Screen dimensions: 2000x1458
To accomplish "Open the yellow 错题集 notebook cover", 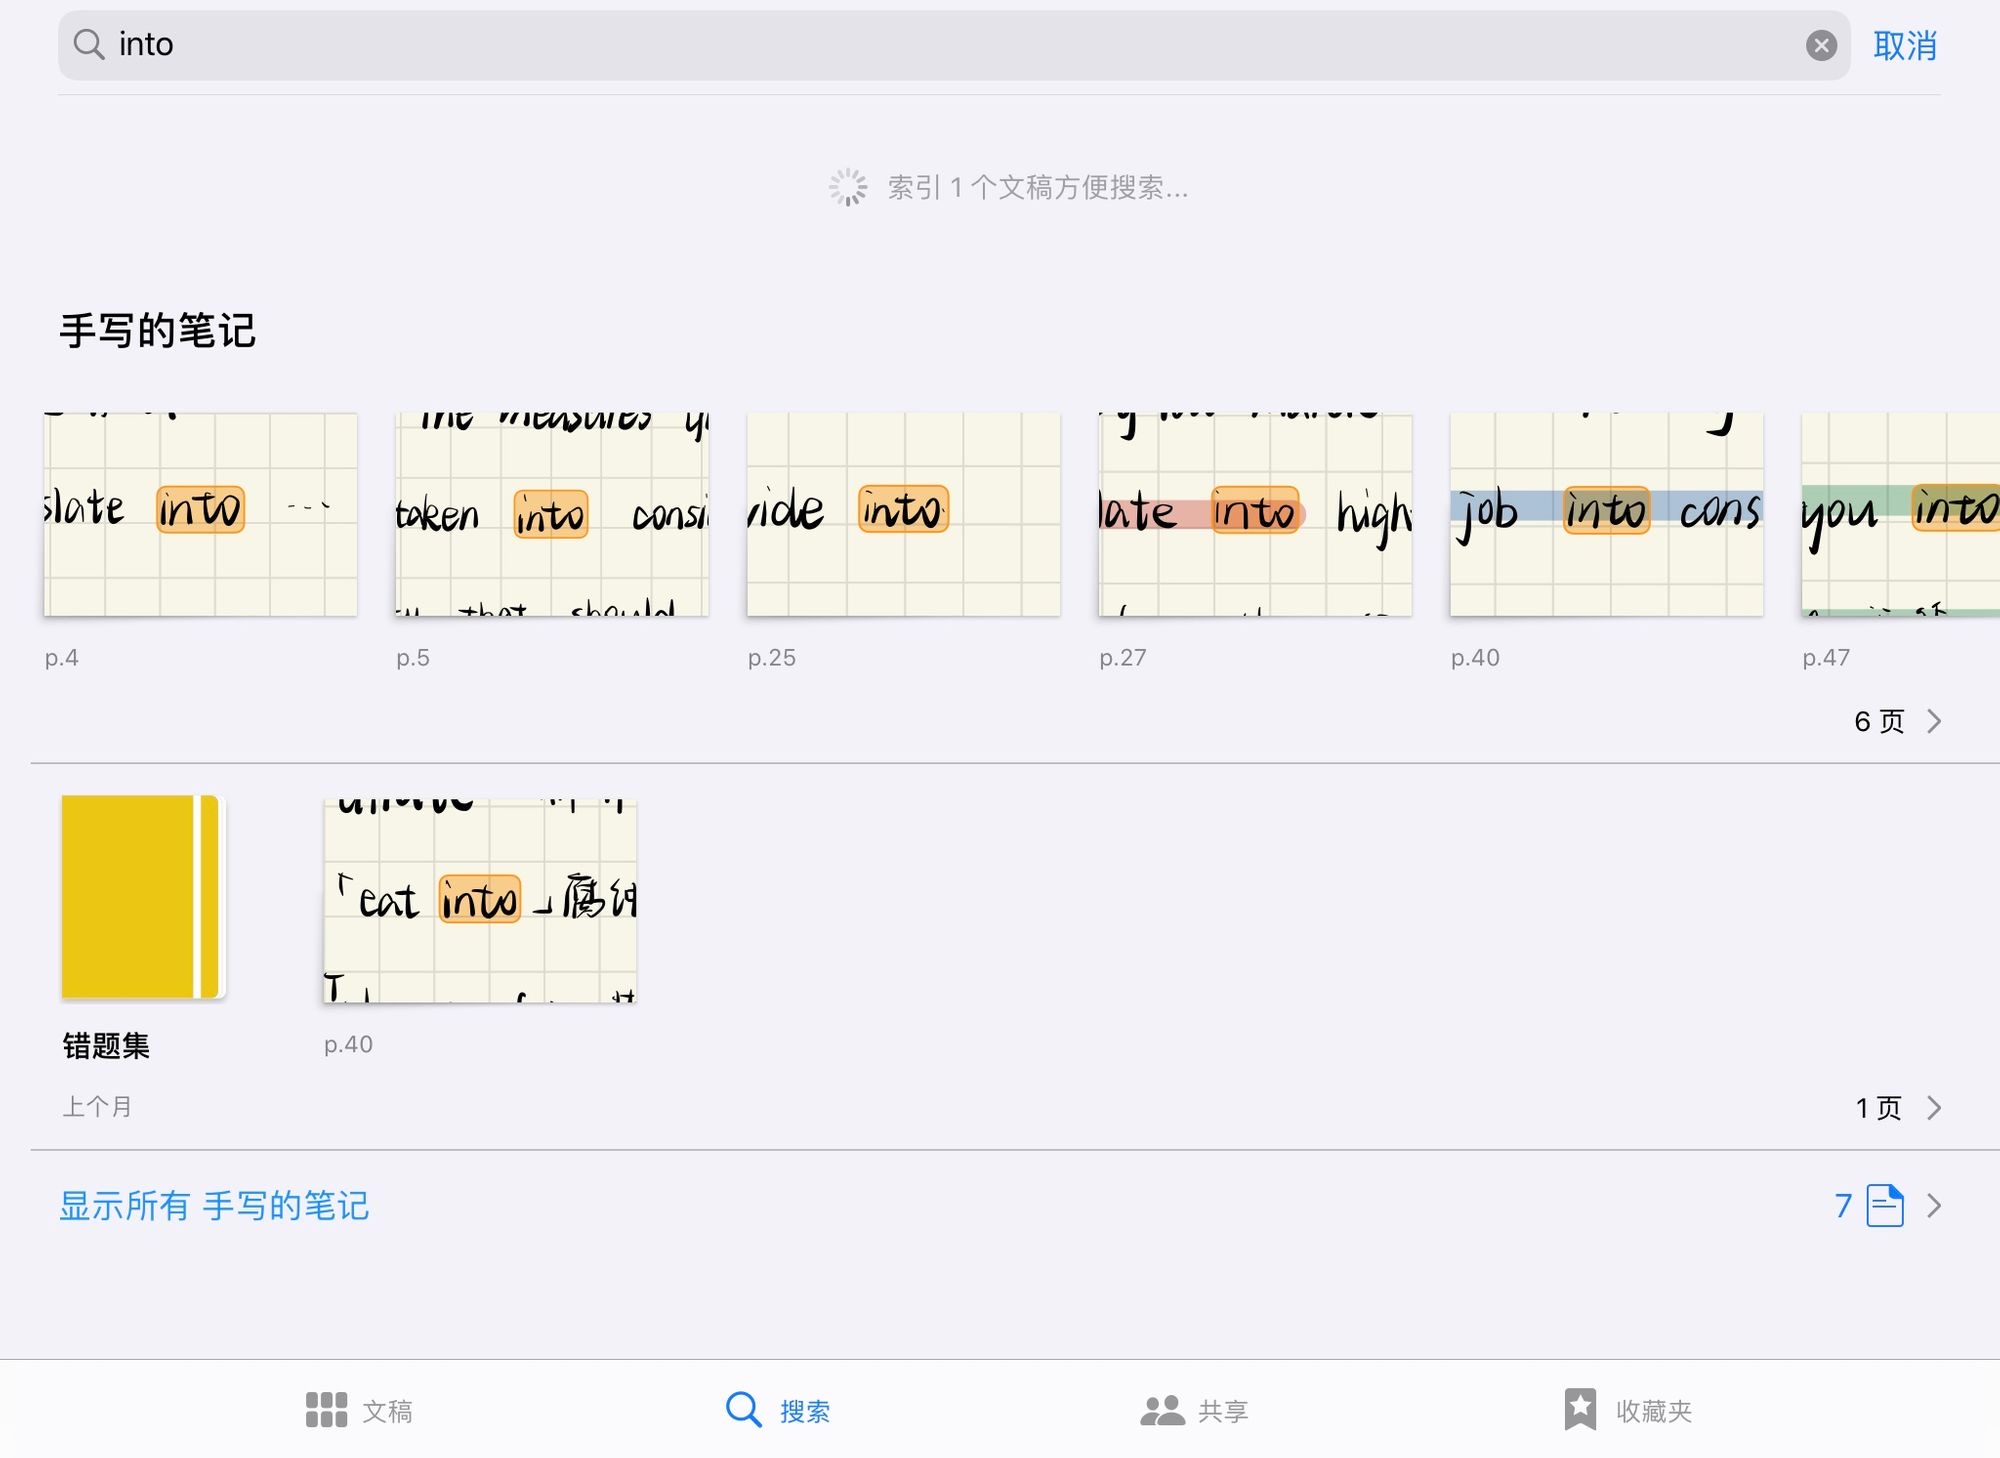I will pyautogui.click(x=142, y=897).
